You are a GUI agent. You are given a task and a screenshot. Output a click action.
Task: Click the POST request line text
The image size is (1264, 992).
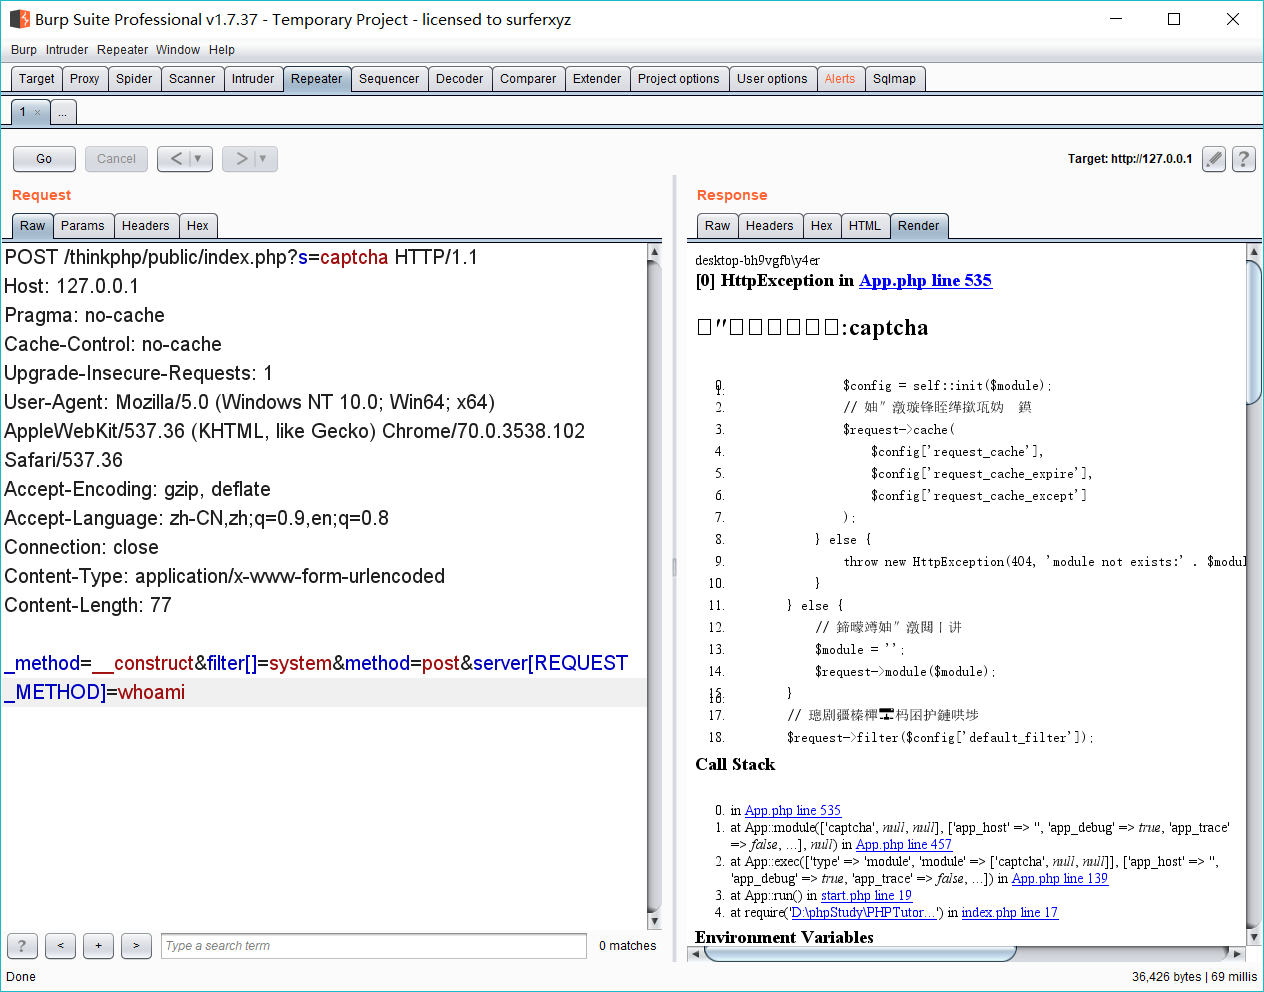click(x=241, y=258)
